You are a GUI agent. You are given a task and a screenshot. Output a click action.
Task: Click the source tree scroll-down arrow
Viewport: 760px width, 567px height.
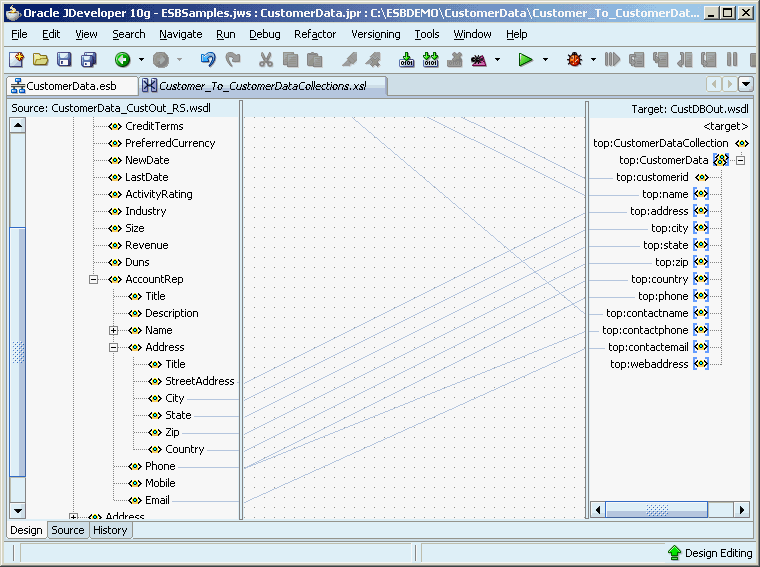point(18,511)
